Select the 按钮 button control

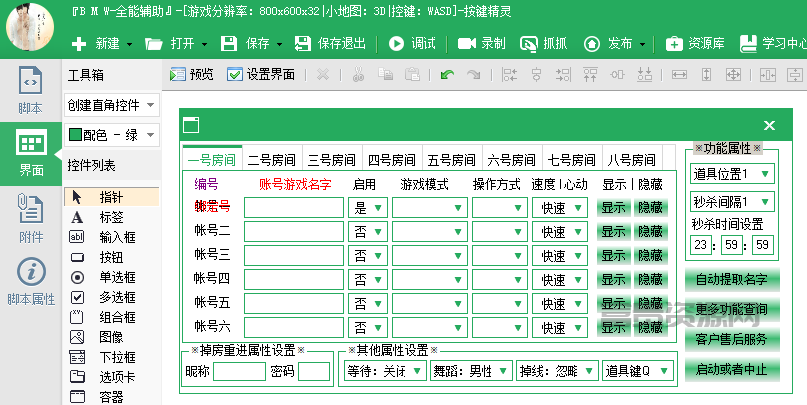point(112,257)
